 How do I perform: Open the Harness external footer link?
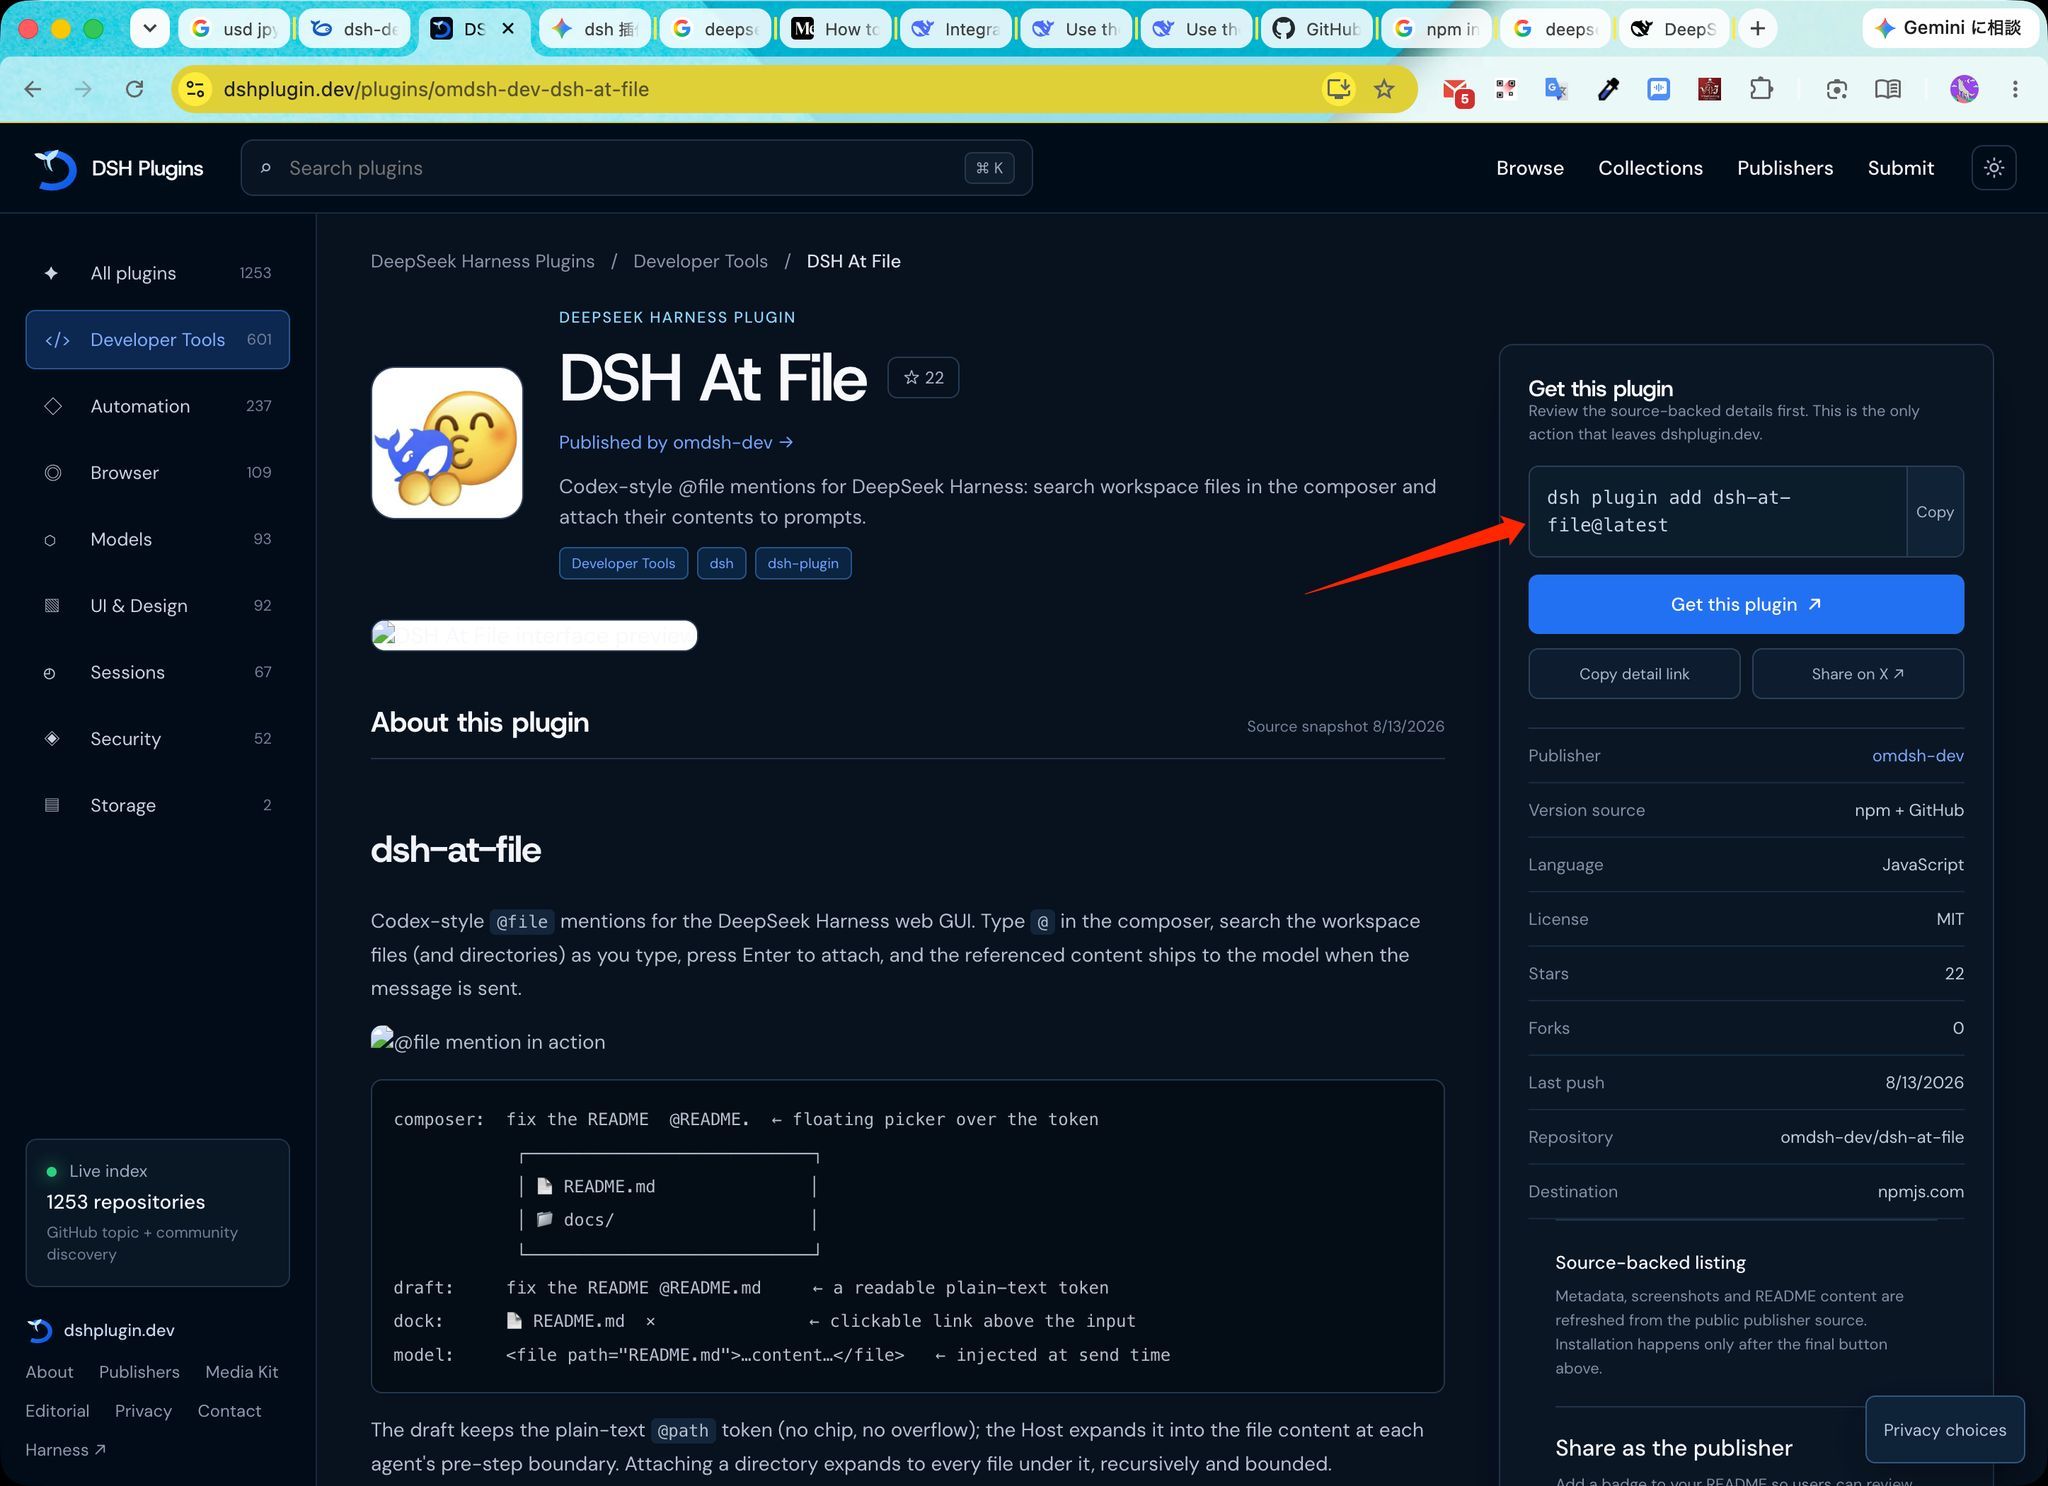pyautogui.click(x=66, y=1450)
